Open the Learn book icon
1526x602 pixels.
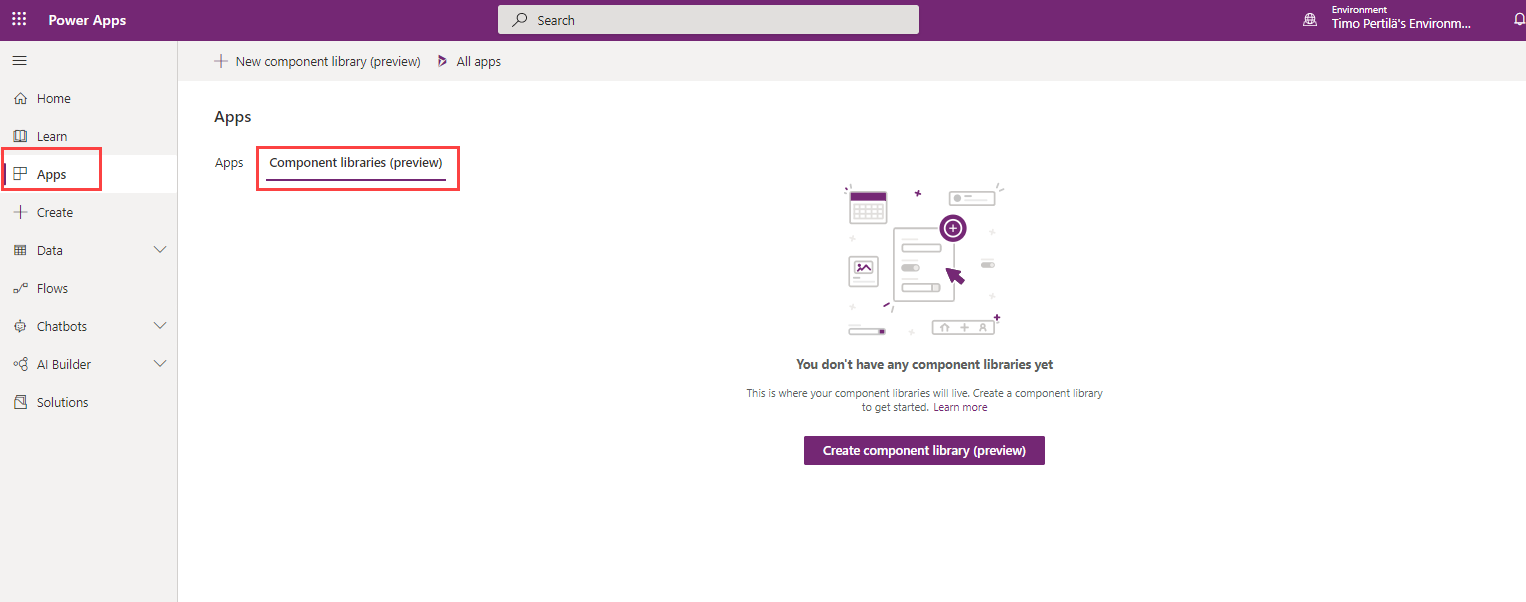[20, 137]
